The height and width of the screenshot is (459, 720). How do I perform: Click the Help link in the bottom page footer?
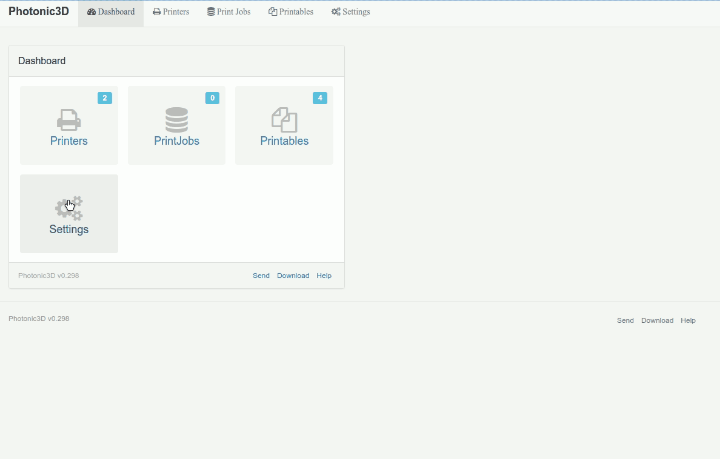tap(688, 321)
